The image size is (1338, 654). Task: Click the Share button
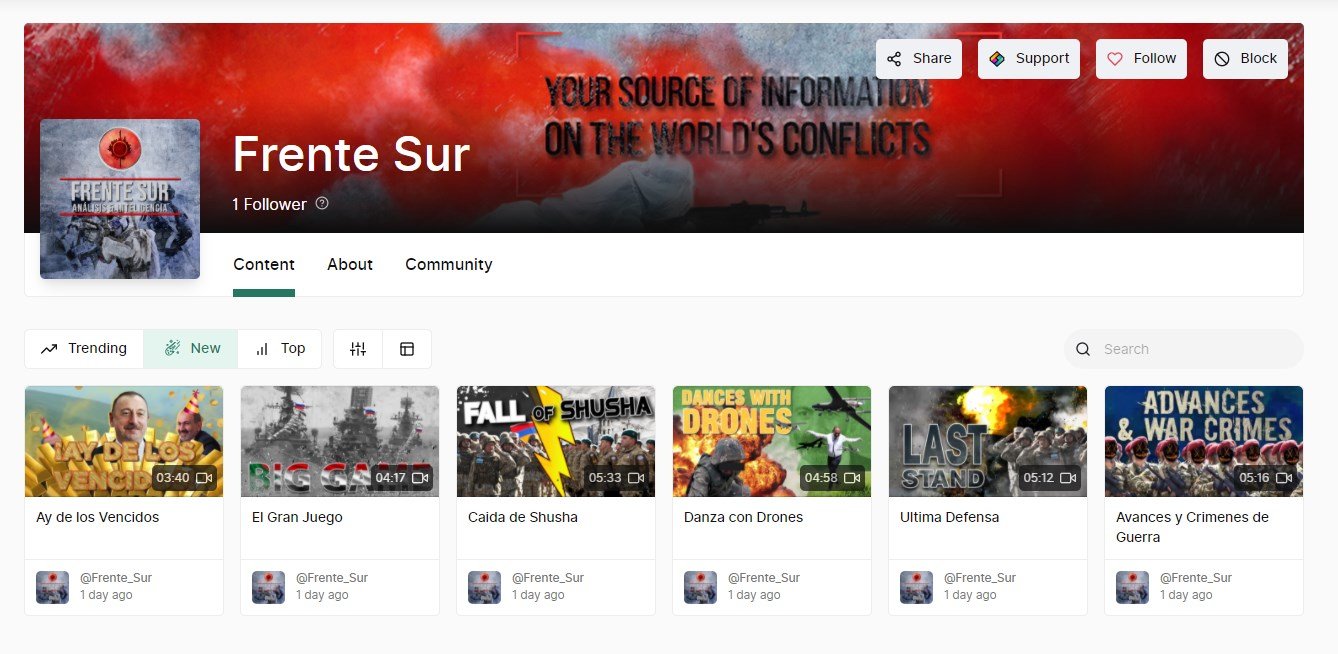[919, 59]
